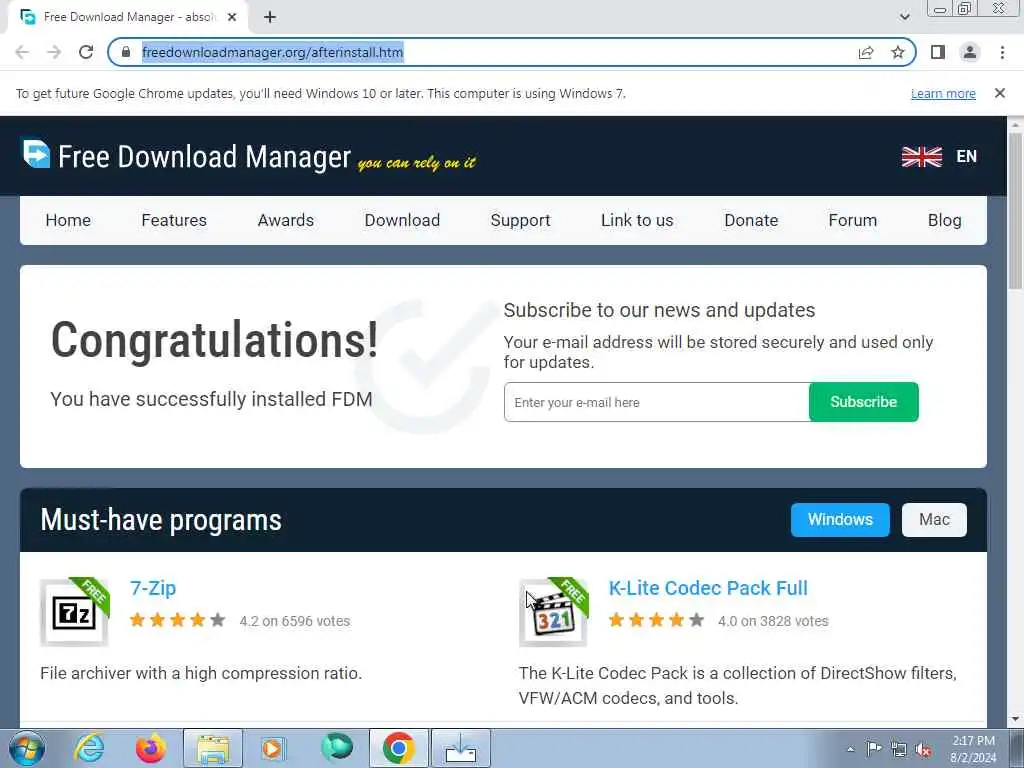Image resolution: width=1024 pixels, height=768 pixels.
Task: Click the green Subscribe button
Action: 863,402
